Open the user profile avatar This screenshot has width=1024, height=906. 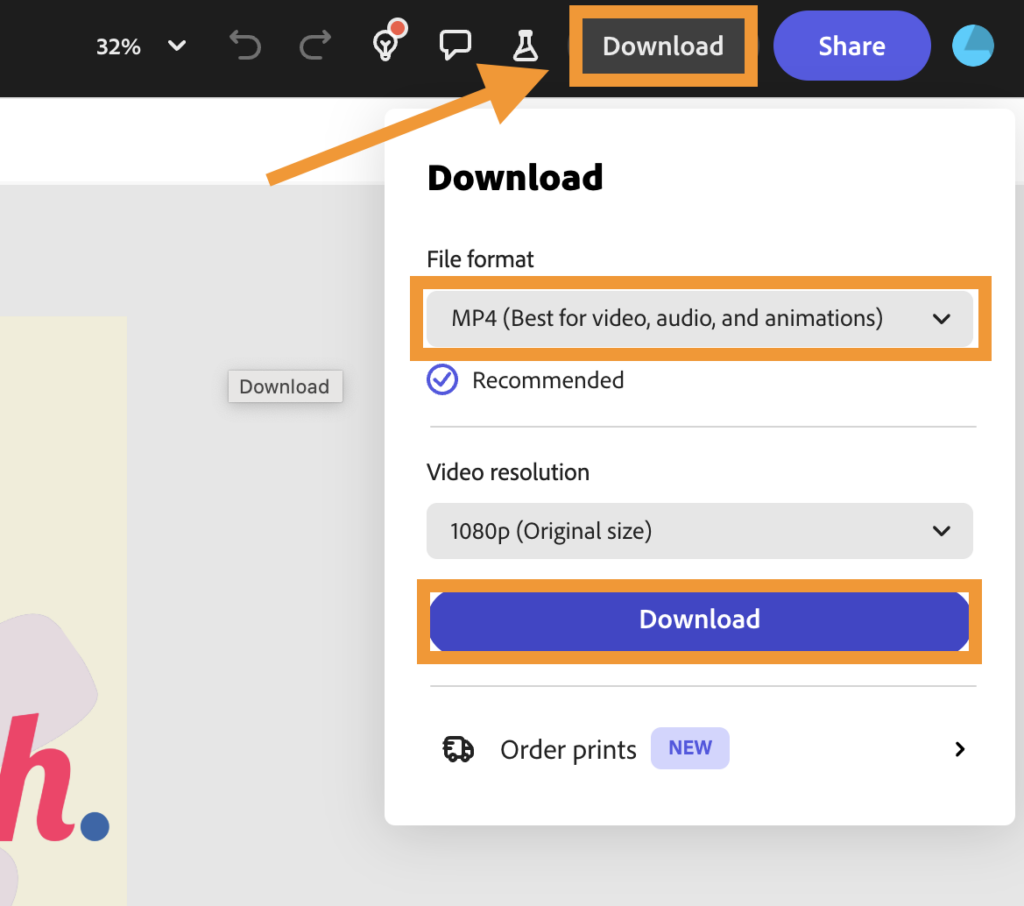(972, 46)
